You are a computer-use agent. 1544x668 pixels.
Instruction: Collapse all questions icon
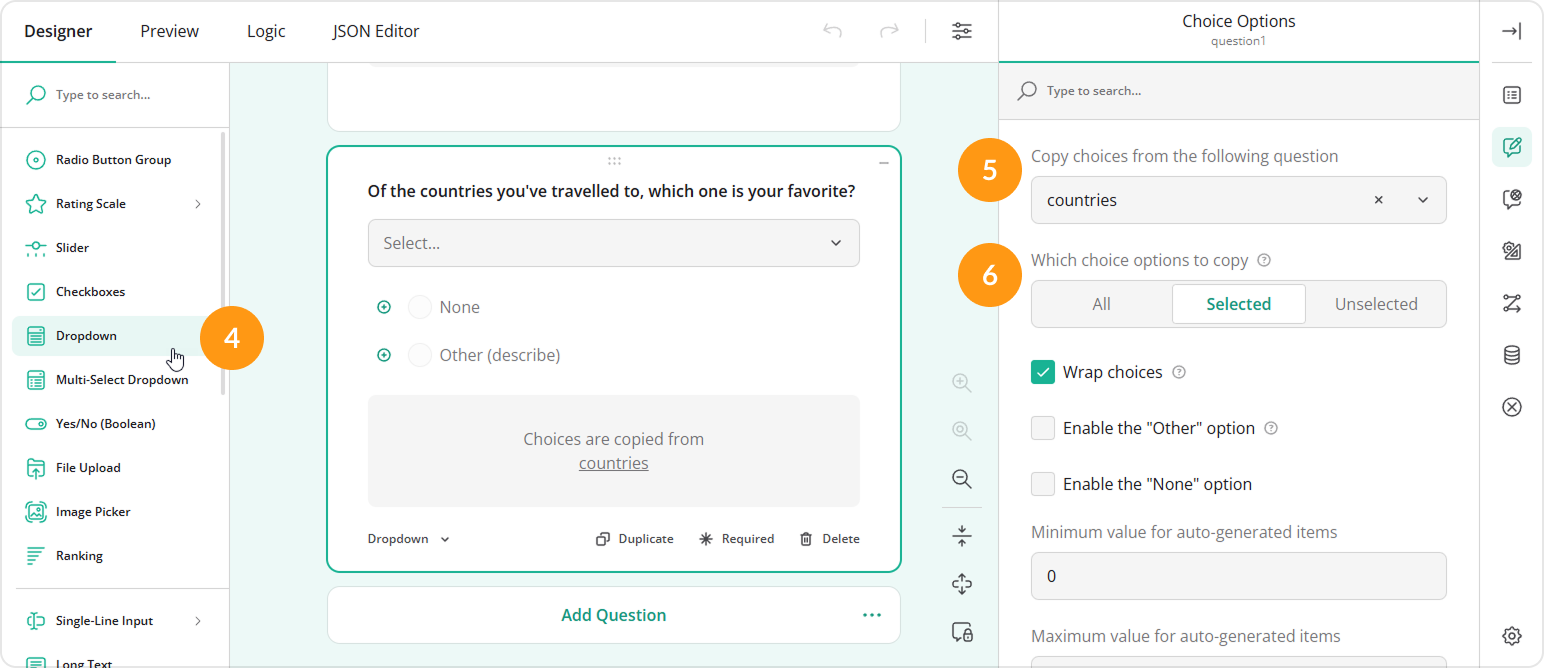[962, 535]
